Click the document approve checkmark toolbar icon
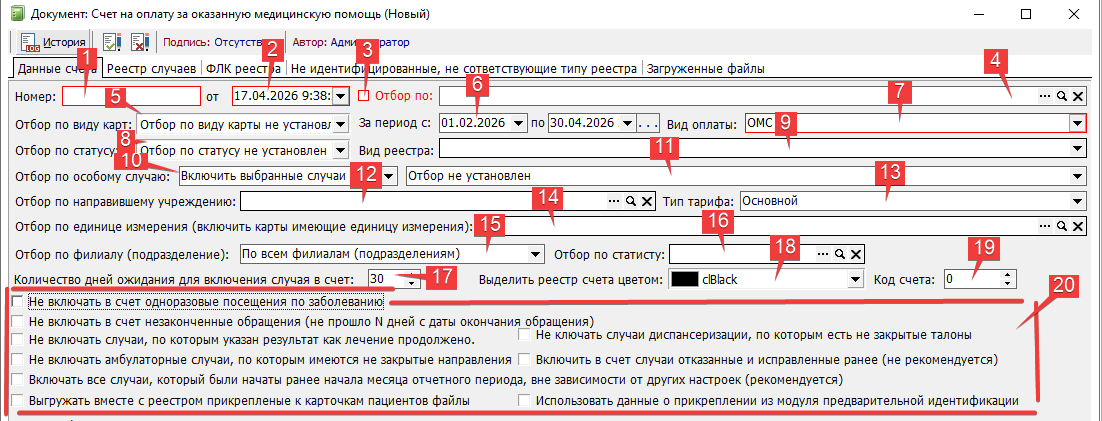This screenshot has width=1102, height=421. (112, 43)
